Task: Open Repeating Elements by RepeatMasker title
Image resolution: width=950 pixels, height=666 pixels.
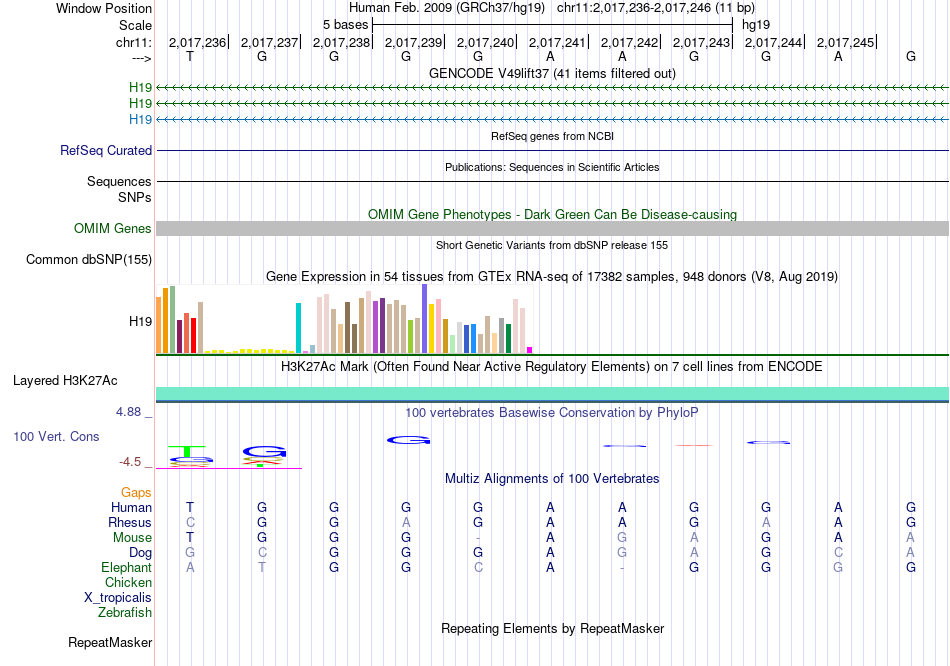Action: [552, 629]
